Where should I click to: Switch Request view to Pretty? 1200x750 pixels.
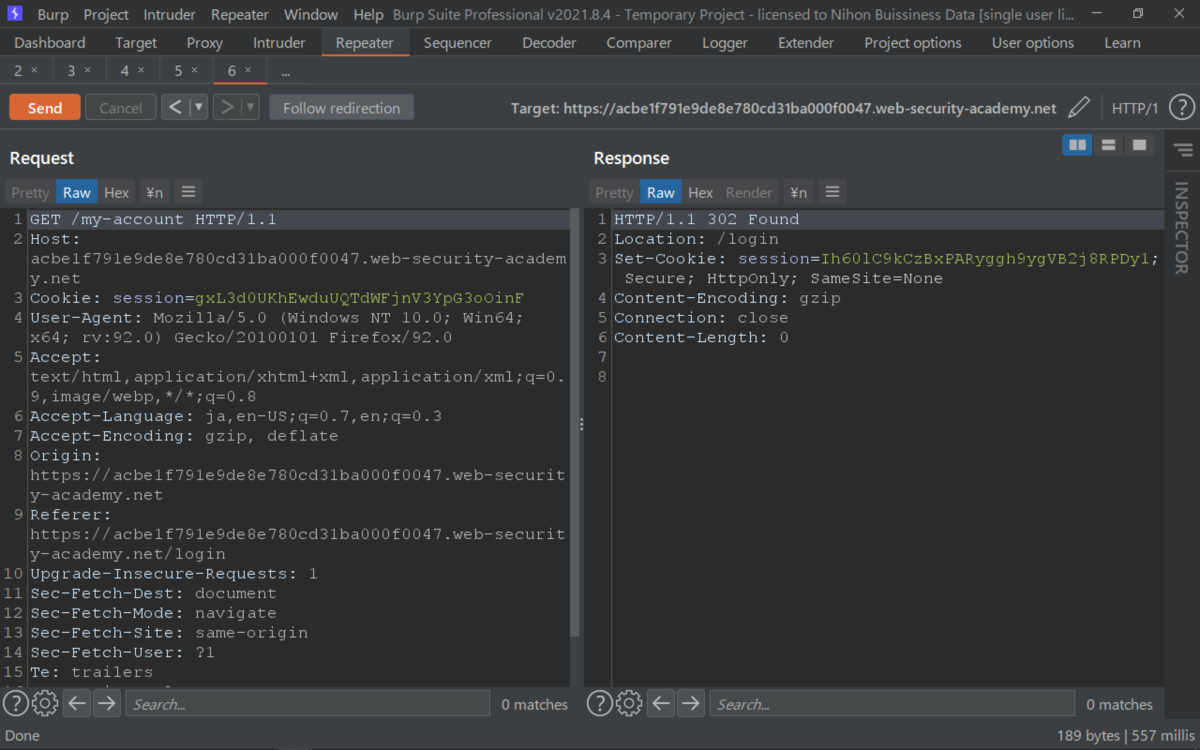click(x=30, y=192)
